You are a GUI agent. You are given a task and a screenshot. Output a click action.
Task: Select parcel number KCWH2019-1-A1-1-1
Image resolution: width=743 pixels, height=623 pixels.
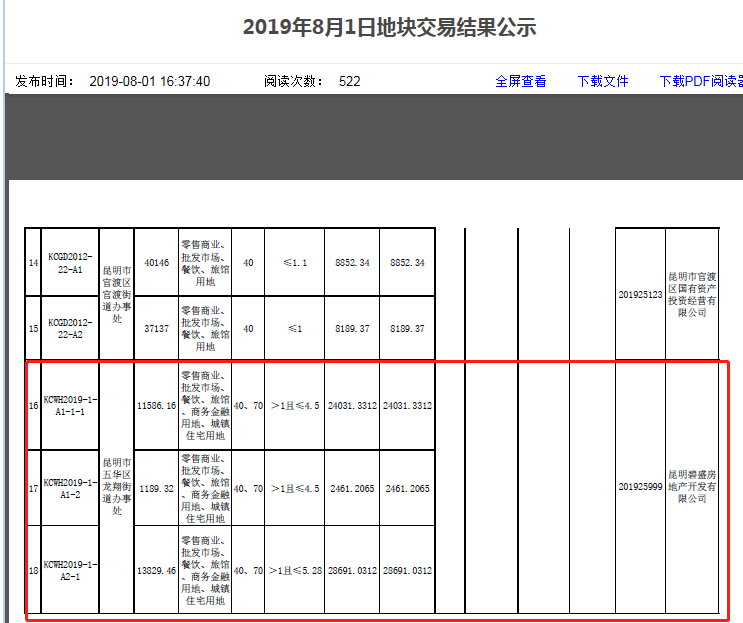pyautogui.click(x=70, y=406)
